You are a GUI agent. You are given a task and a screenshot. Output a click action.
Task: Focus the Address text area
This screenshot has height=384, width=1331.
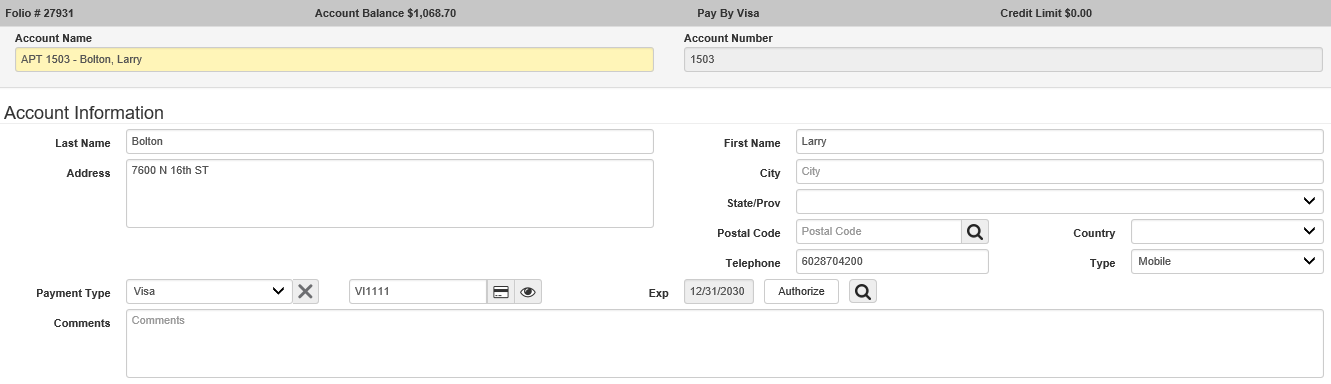[x=390, y=194]
